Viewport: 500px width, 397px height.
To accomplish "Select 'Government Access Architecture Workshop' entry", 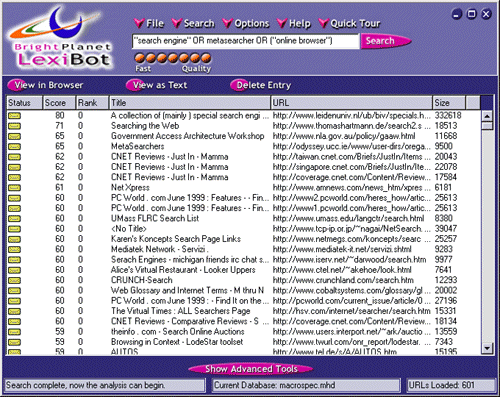I will point(187,136).
